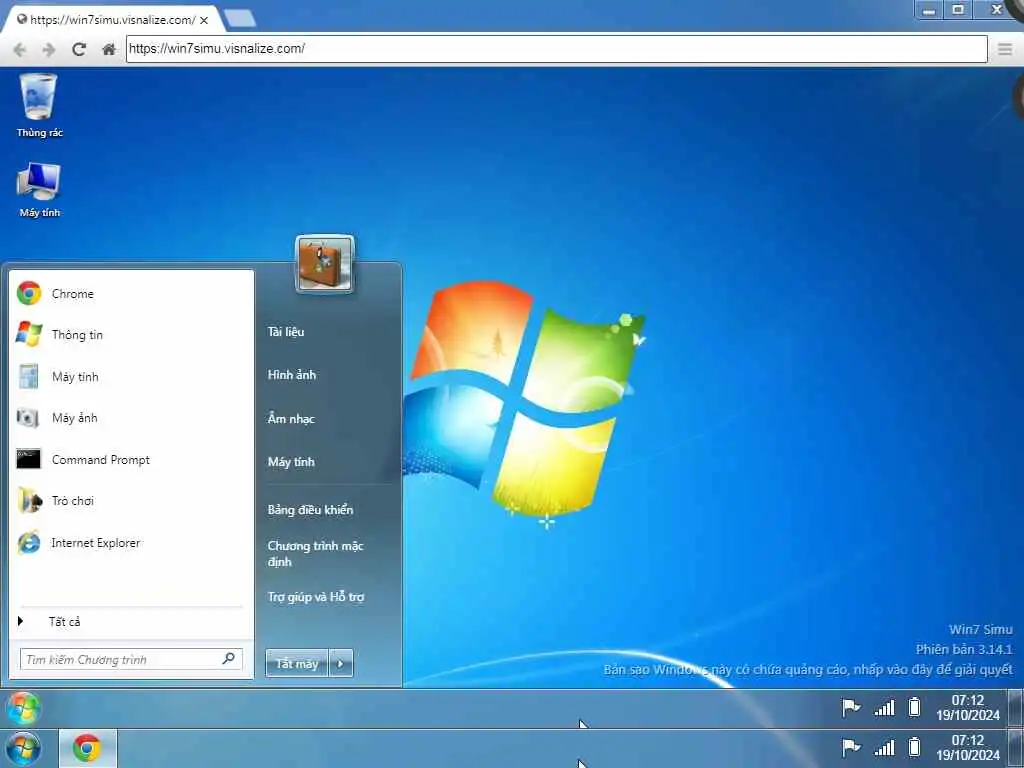Click Show desktop strip in upper taskbar
Screen dimensions: 1024x768
pos(1018,709)
